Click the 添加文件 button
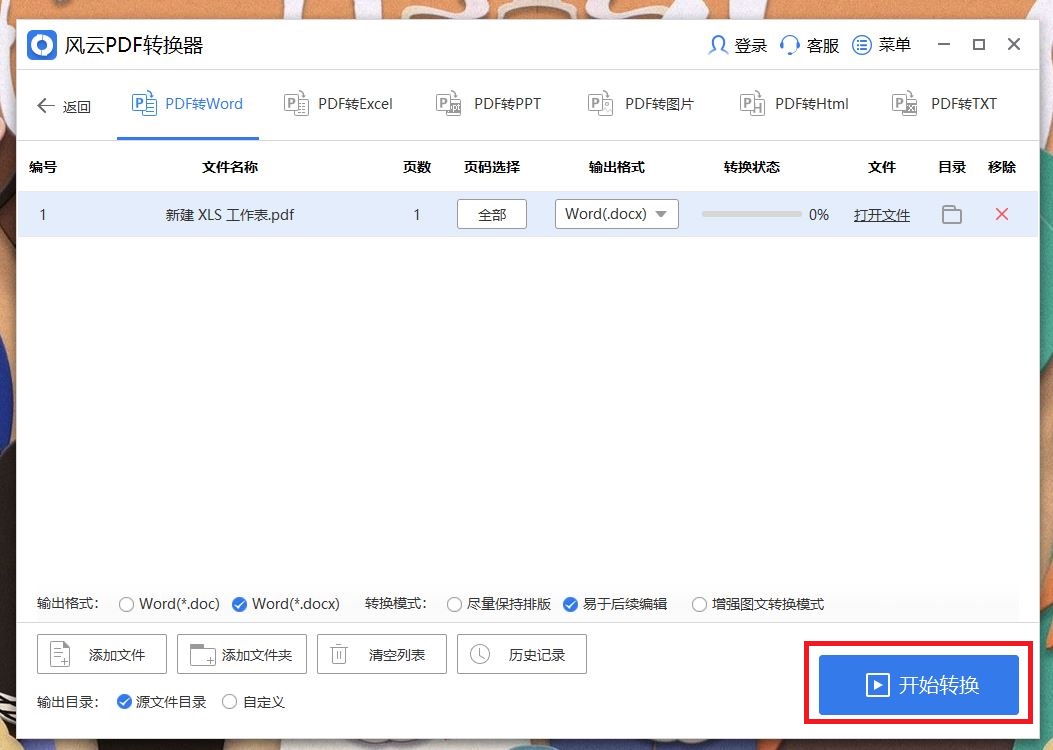The height and width of the screenshot is (750, 1053). pos(101,654)
